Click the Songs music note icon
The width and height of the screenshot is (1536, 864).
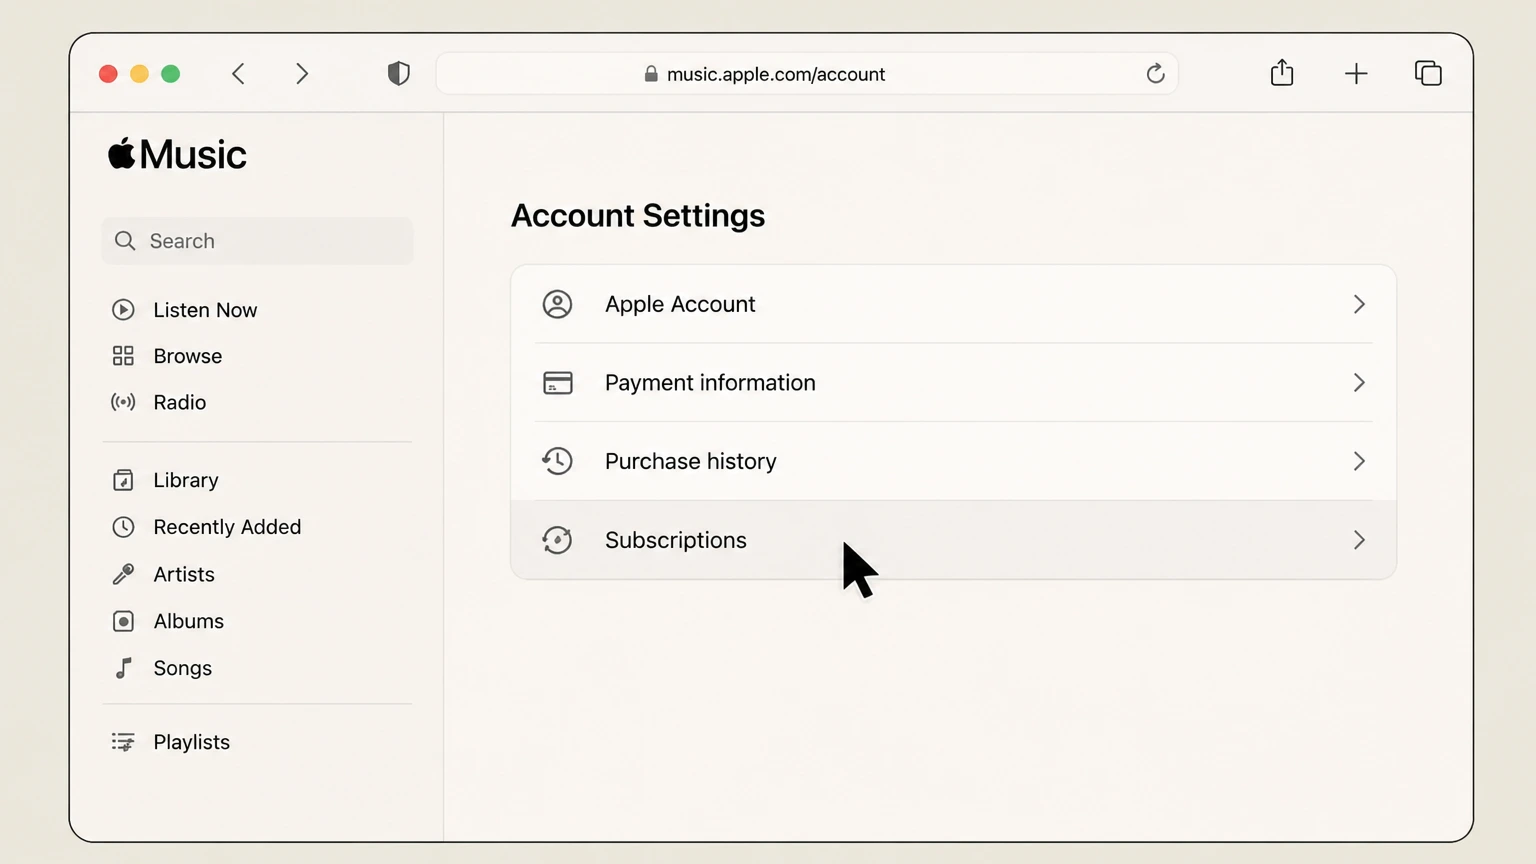pyautogui.click(x=123, y=668)
